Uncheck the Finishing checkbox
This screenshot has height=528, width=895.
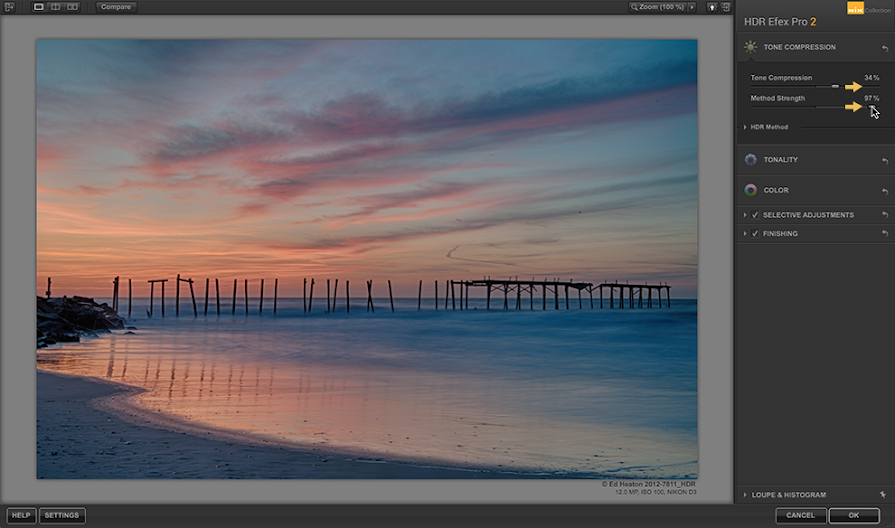[755, 234]
